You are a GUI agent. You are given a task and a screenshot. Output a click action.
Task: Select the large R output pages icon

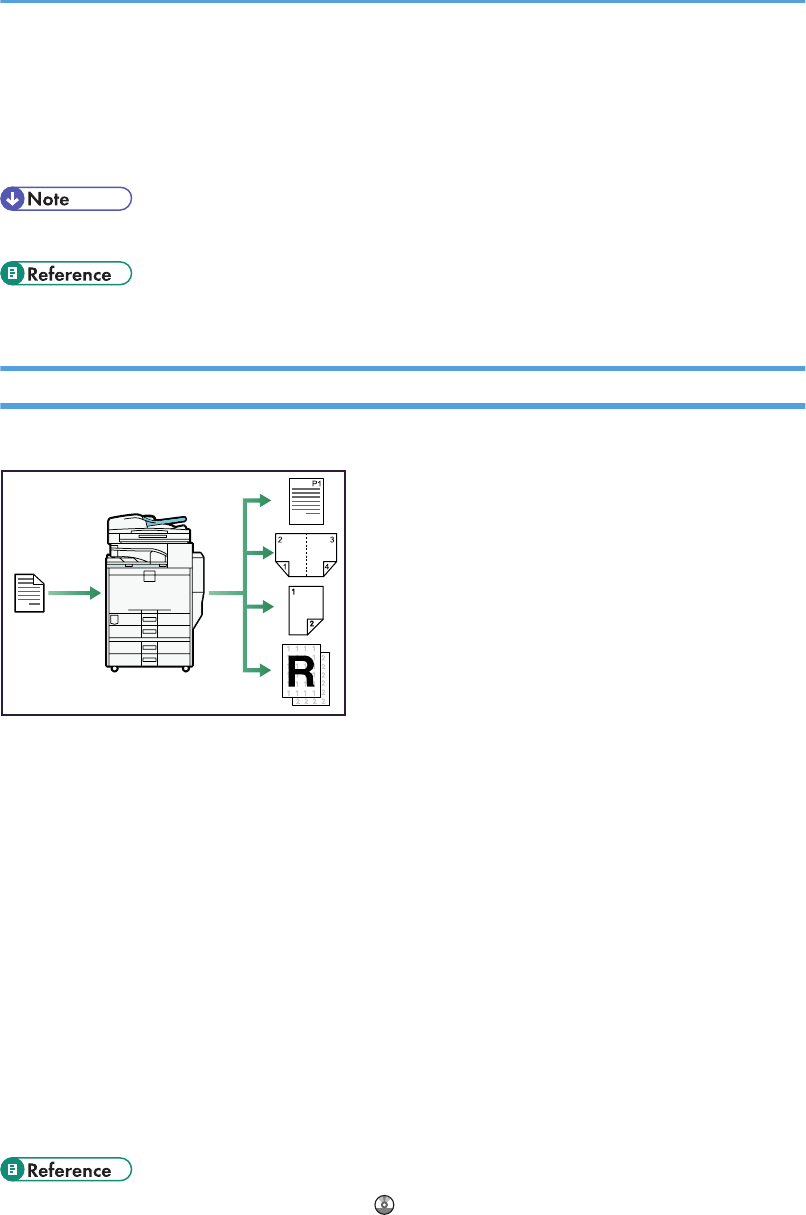click(x=308, y=677)
